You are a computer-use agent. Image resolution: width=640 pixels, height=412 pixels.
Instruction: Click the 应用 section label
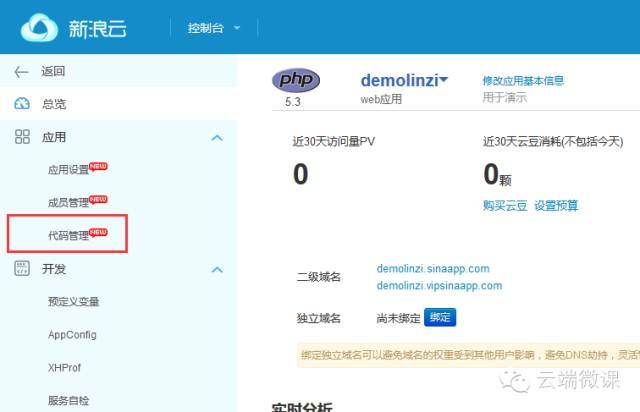[x=54, y=137]
